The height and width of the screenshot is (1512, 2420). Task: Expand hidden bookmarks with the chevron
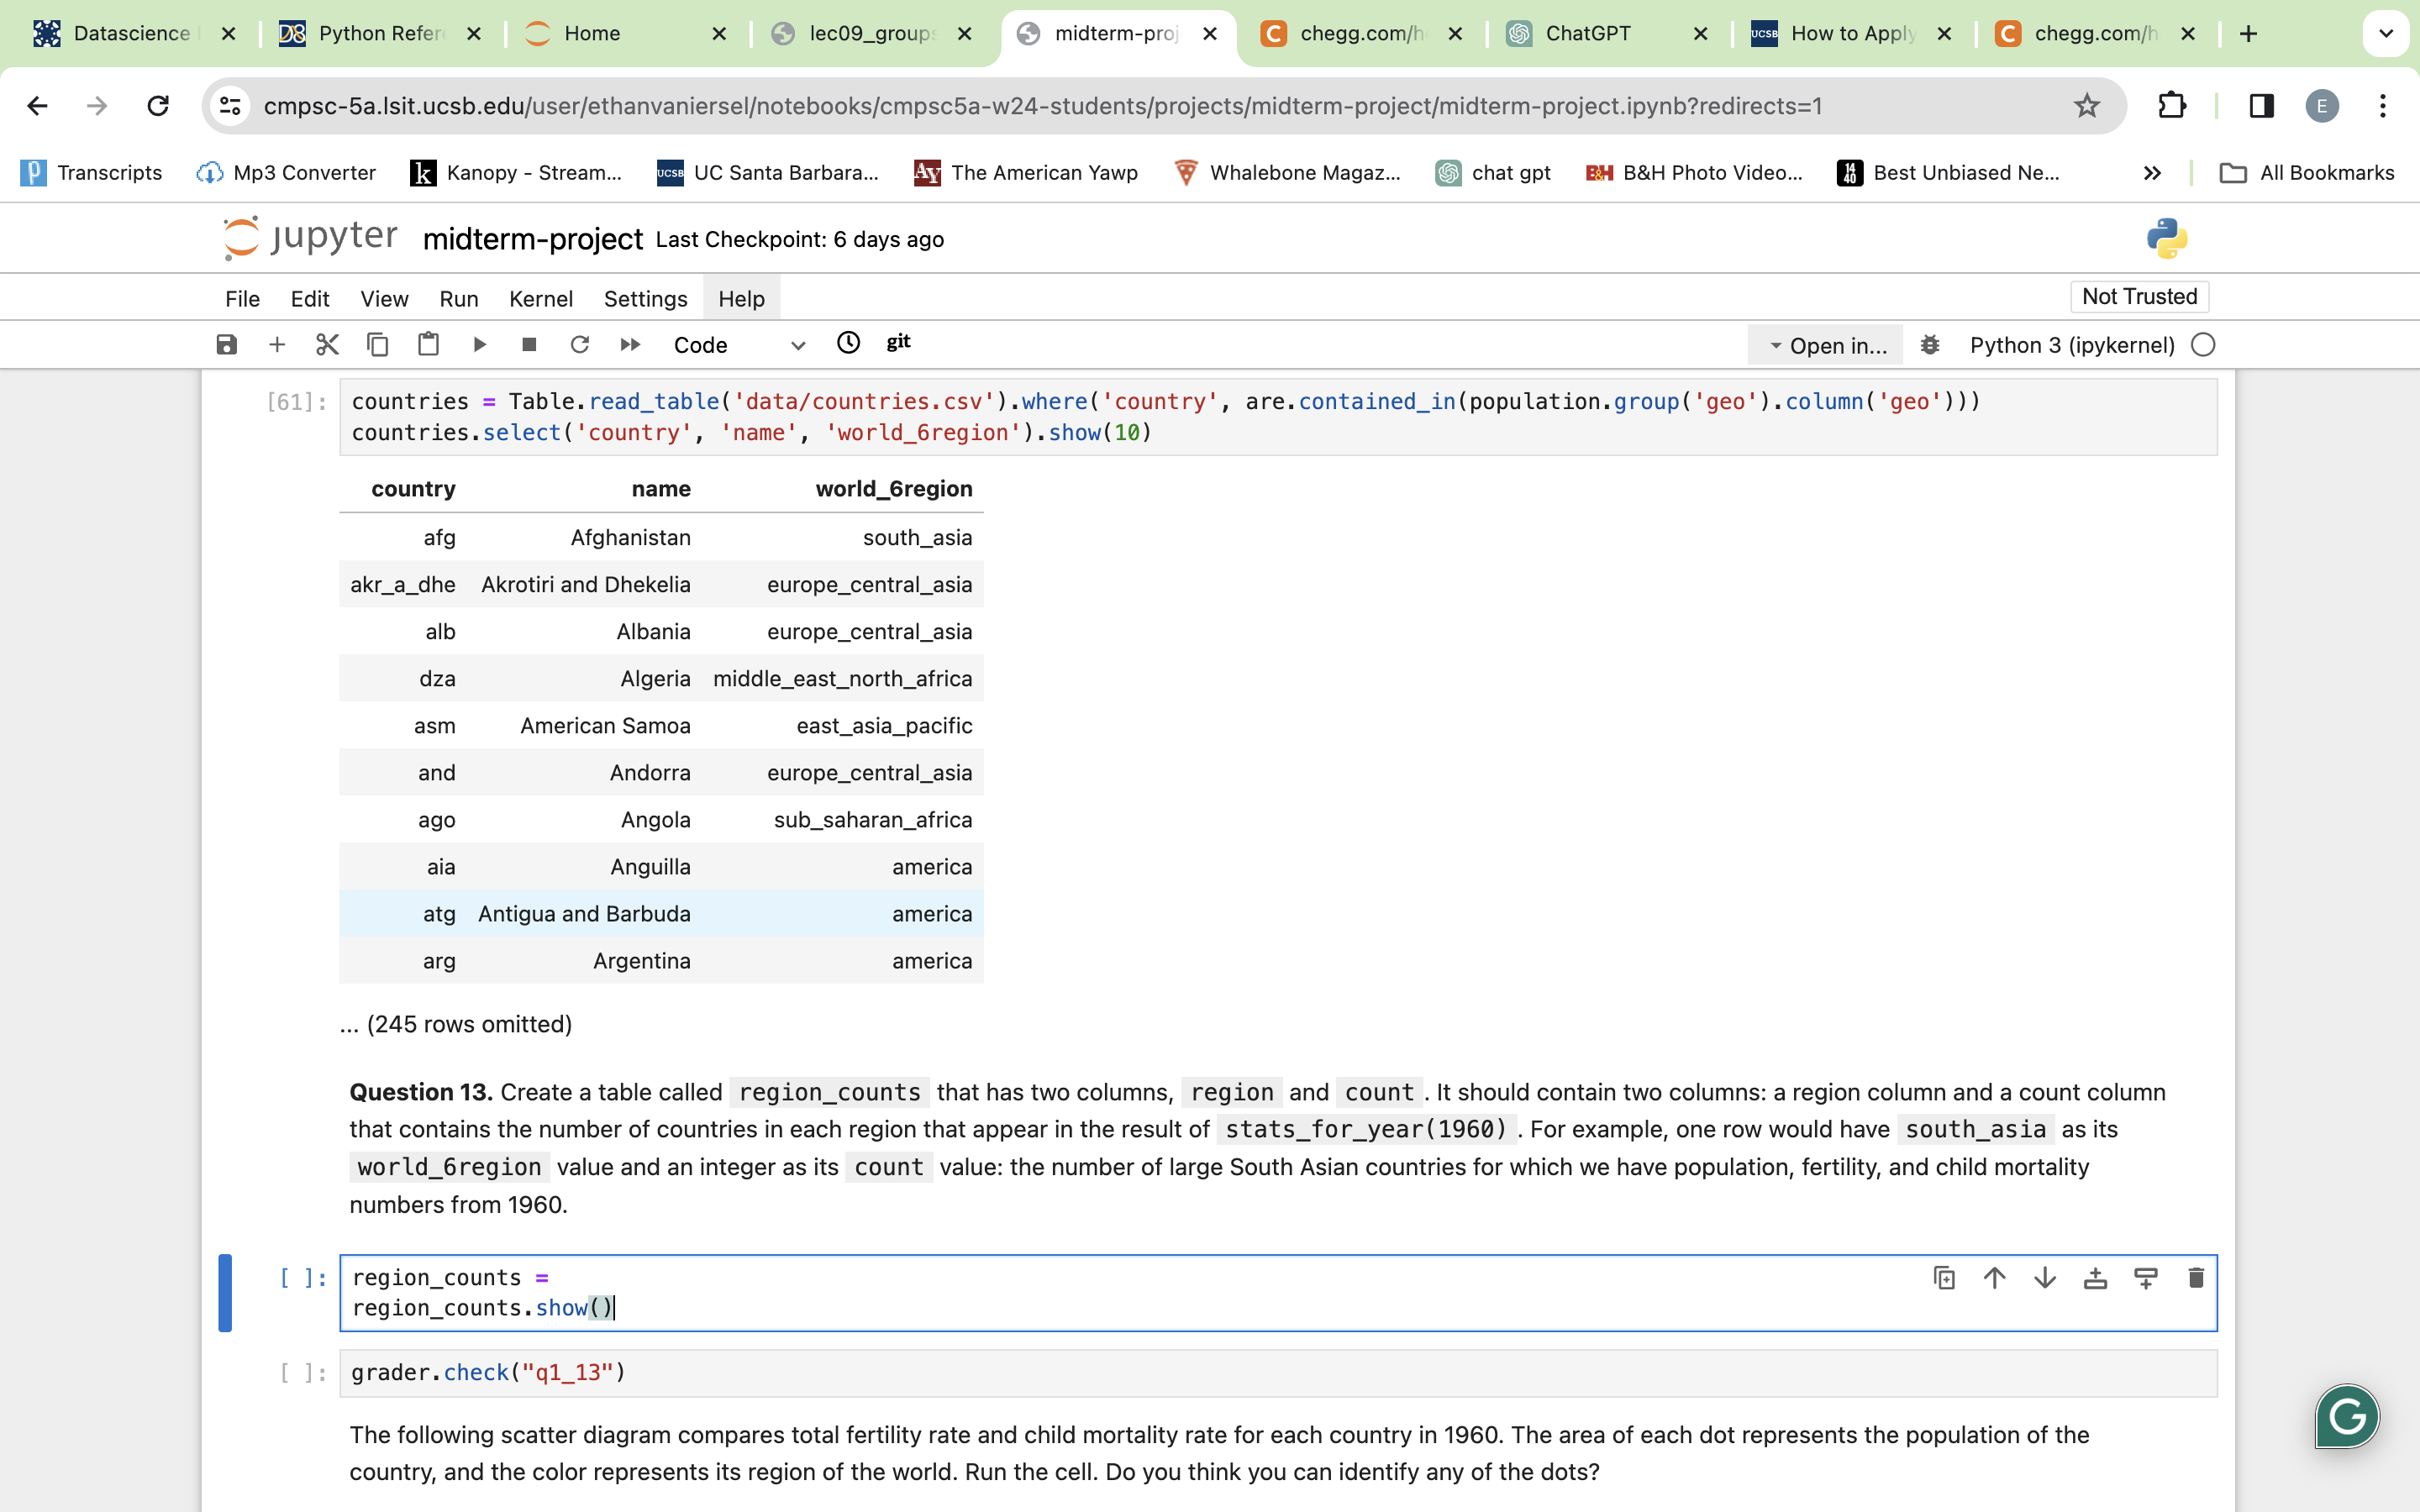2152,172
